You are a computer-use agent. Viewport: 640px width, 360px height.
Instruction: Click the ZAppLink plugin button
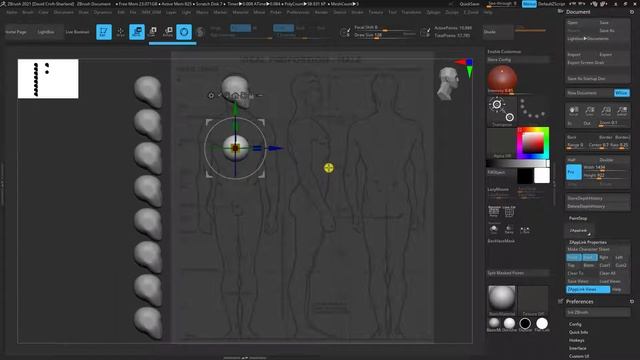click(x=579, y=231)
